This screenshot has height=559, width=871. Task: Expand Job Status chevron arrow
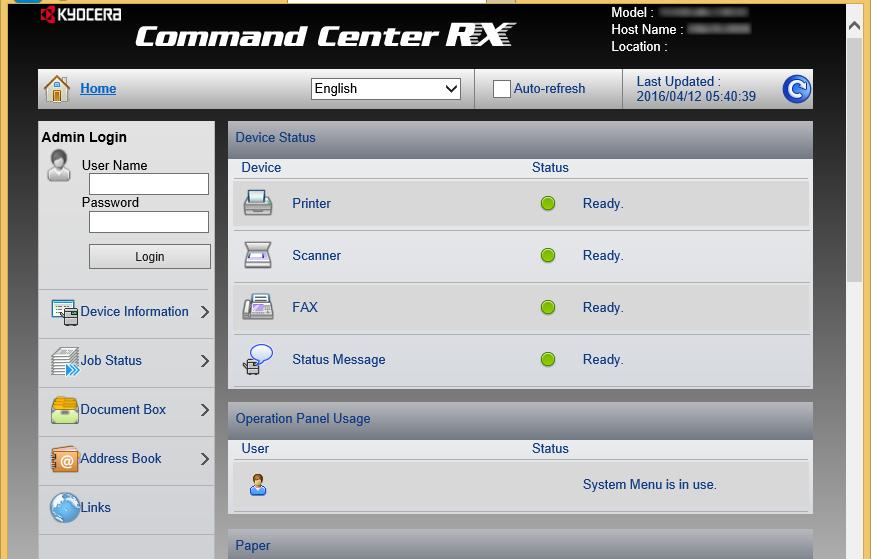tap(205, 361)
